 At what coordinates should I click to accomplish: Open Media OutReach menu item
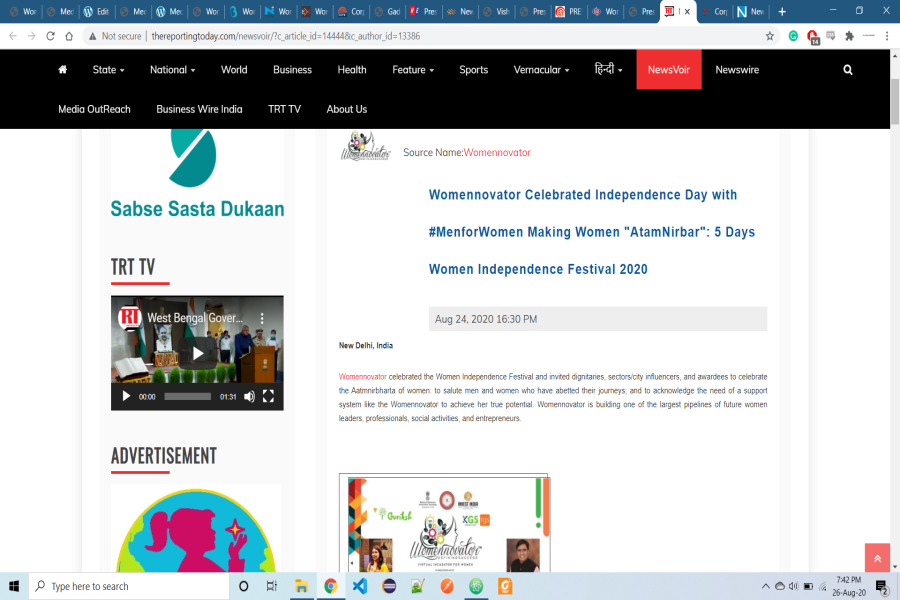[94, 109]
